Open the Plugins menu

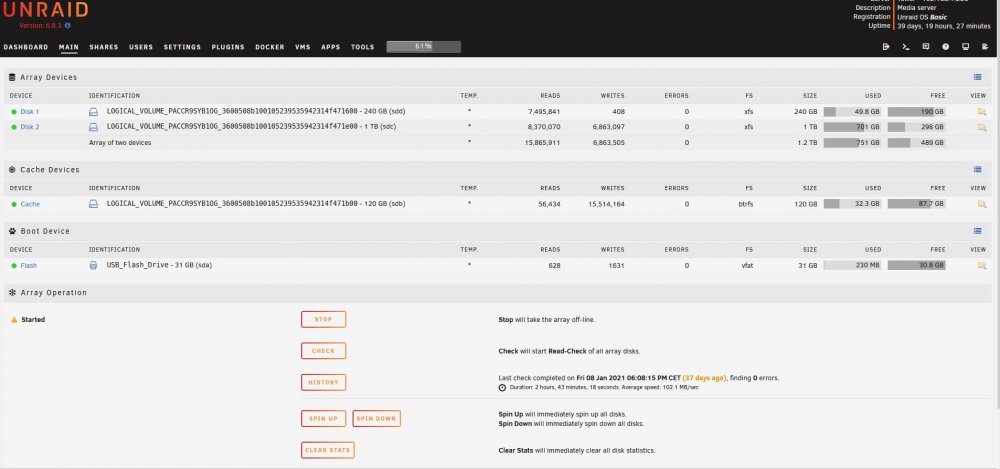(228, 47)
